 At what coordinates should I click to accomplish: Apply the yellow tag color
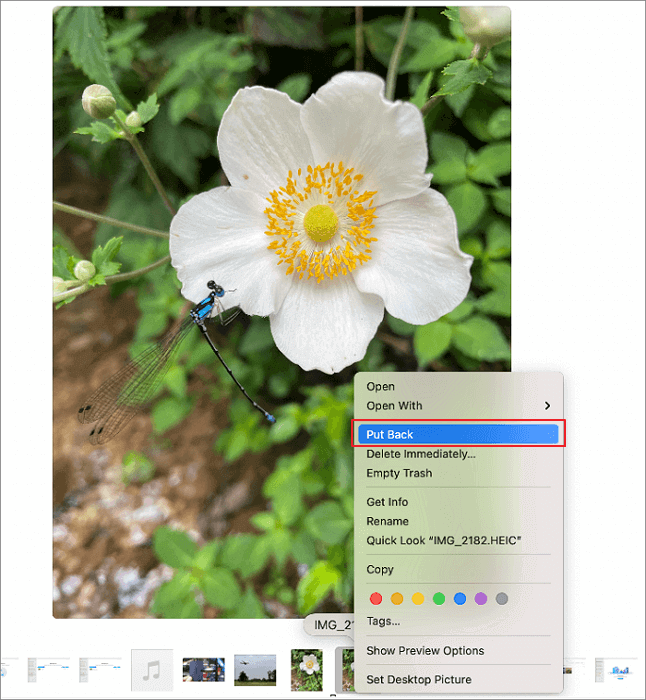(x=418, y=599)
